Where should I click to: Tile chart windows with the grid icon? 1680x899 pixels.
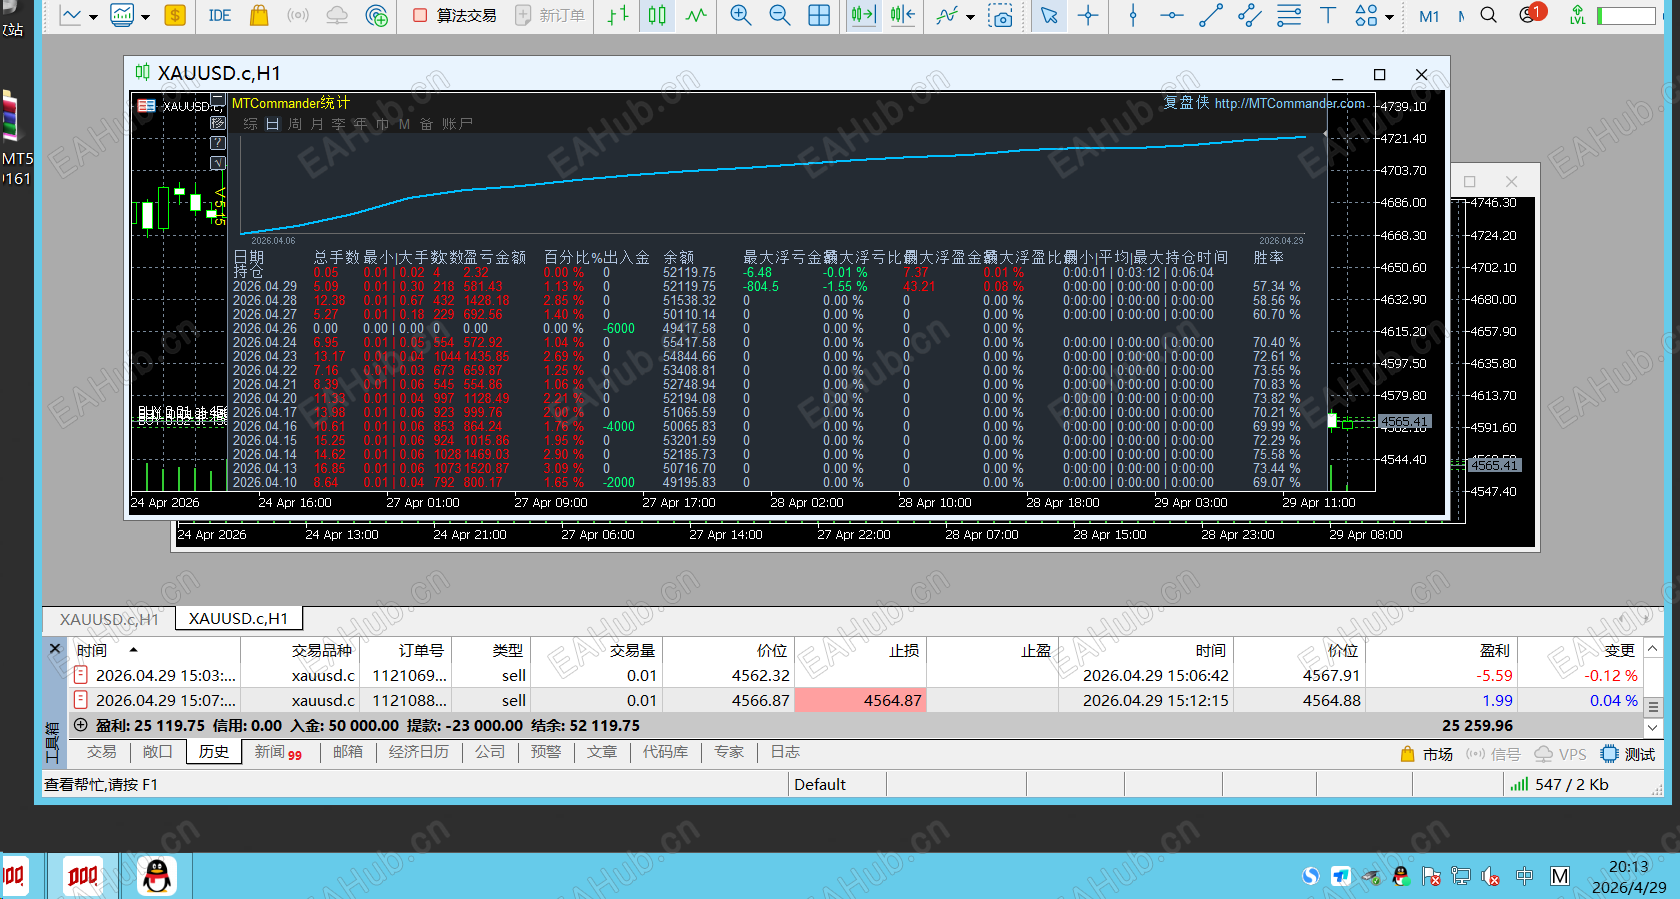click(x=819, y=15)
